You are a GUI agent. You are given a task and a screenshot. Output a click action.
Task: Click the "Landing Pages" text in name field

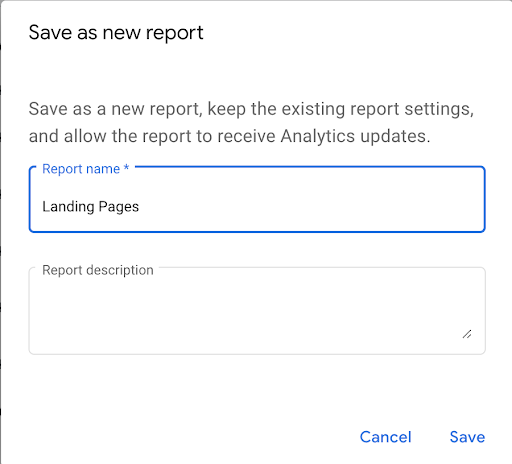coord(90,207)
